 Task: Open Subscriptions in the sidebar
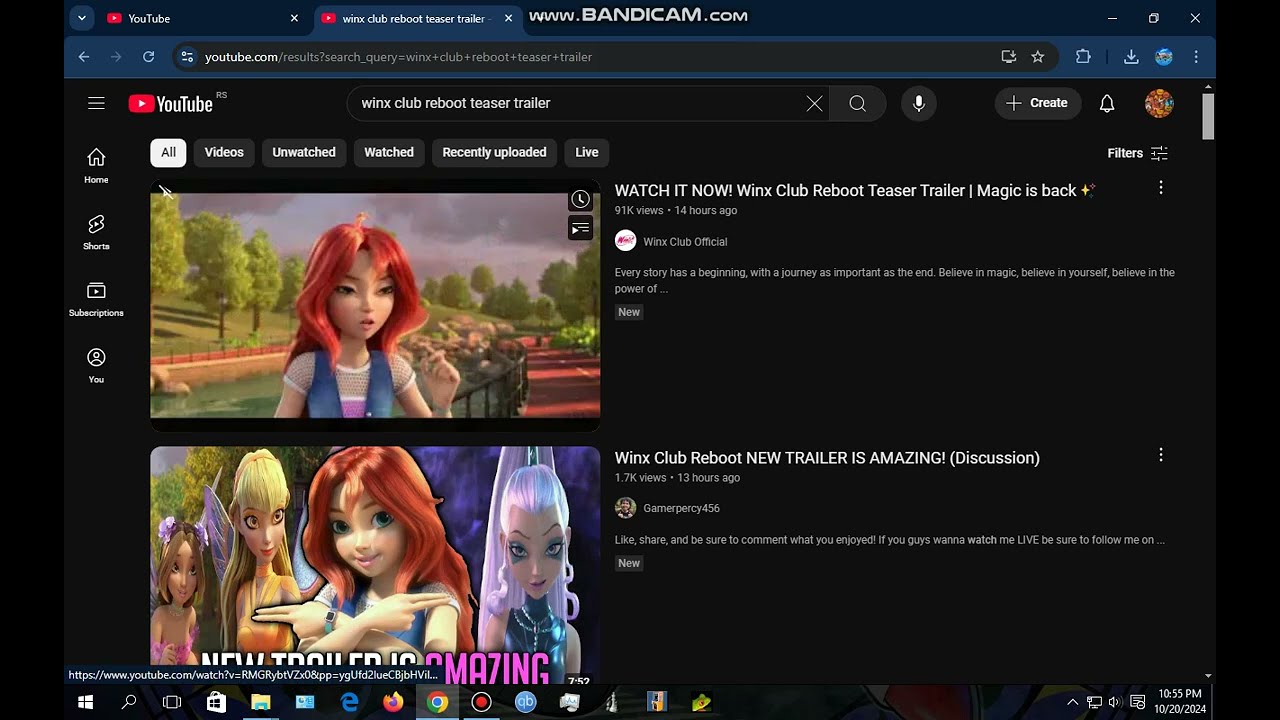(x=96, y=299)
